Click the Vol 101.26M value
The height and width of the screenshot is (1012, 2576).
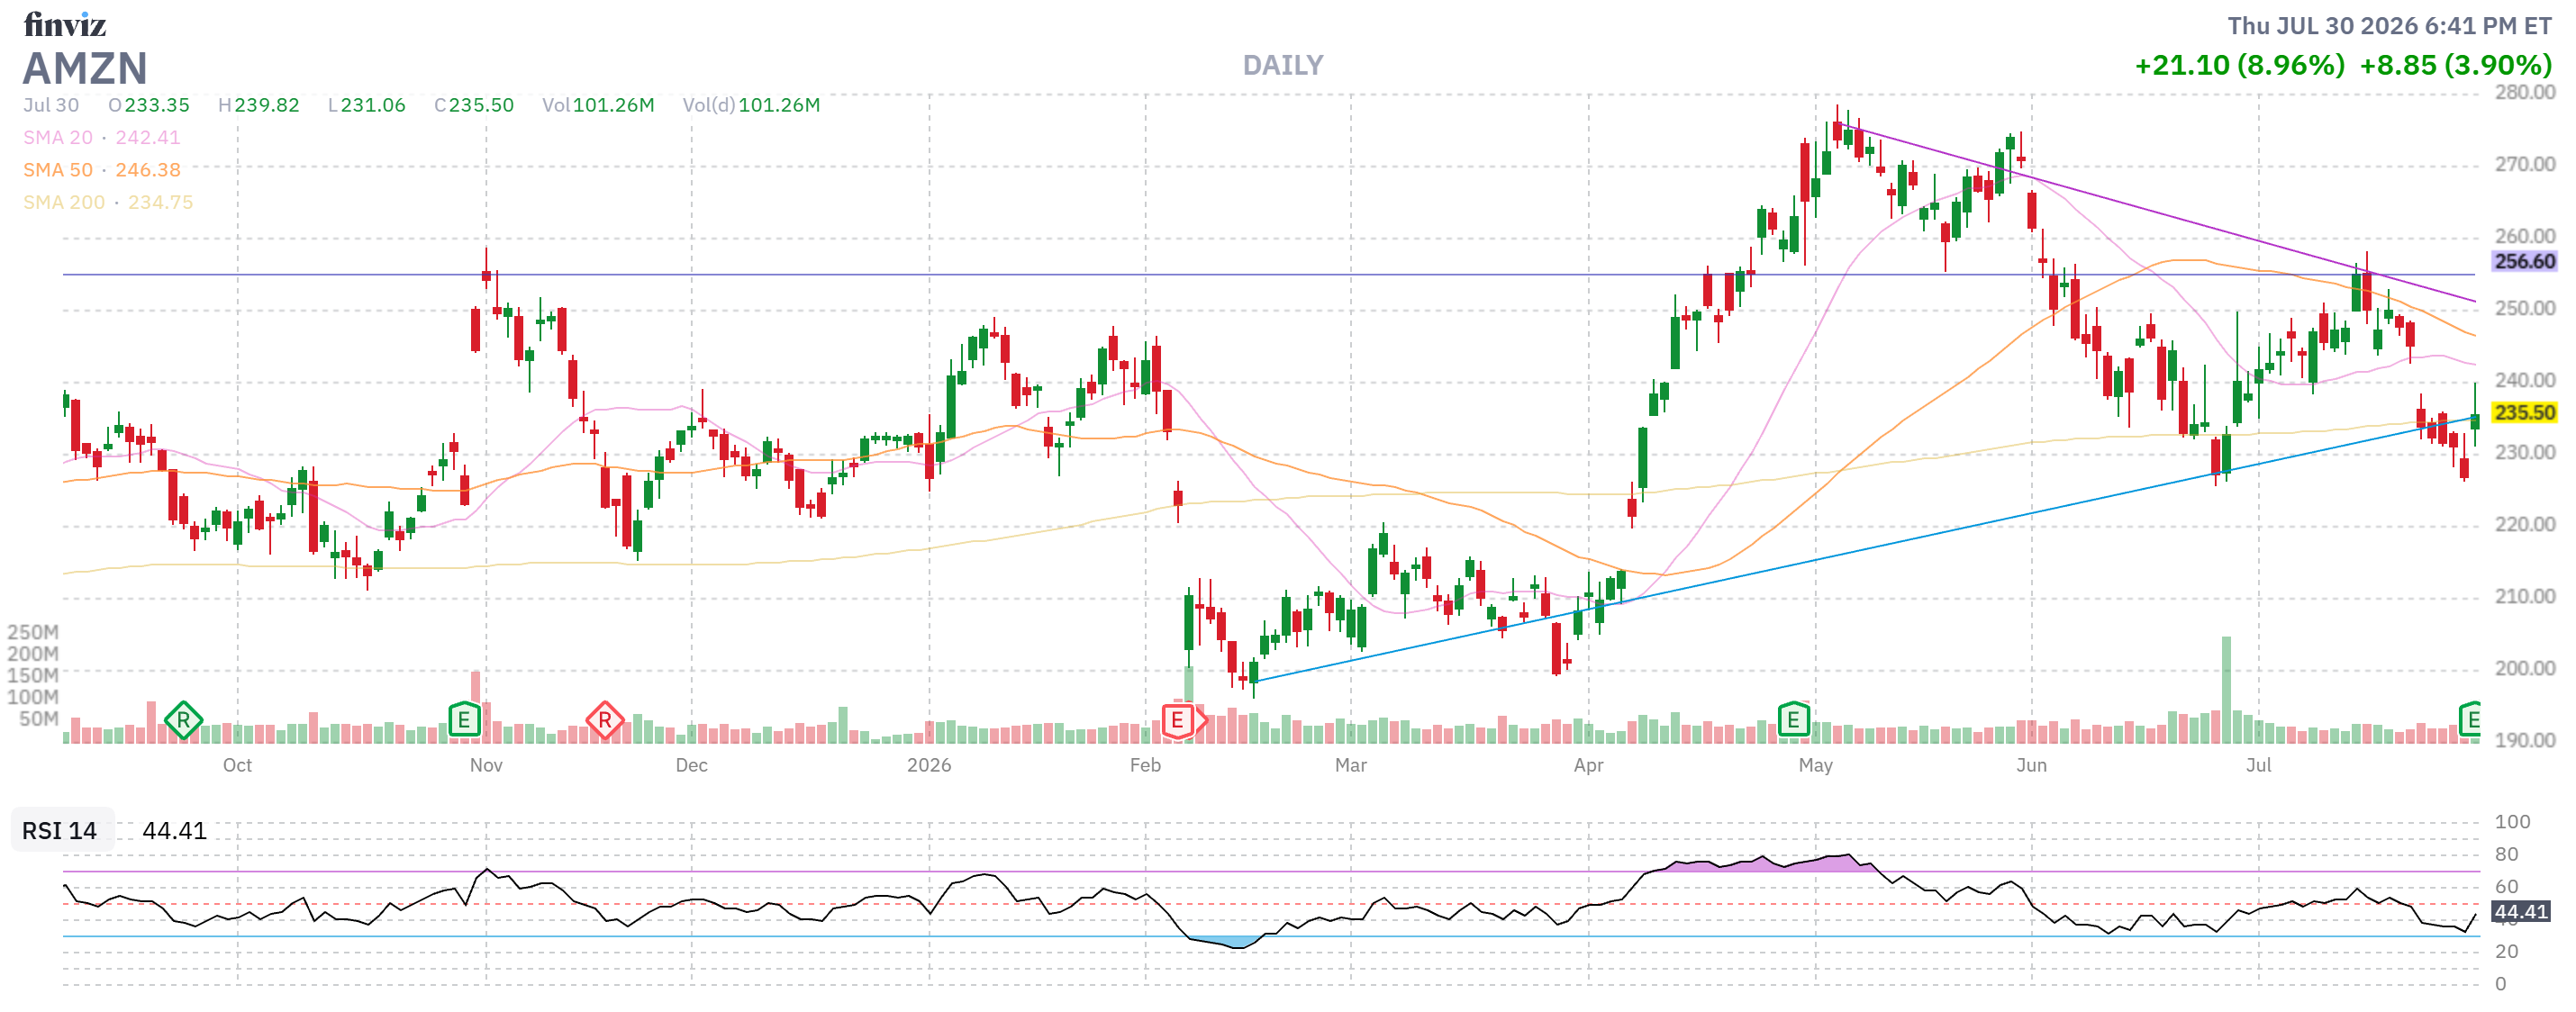pyautogui.click(x=598, y=105)
